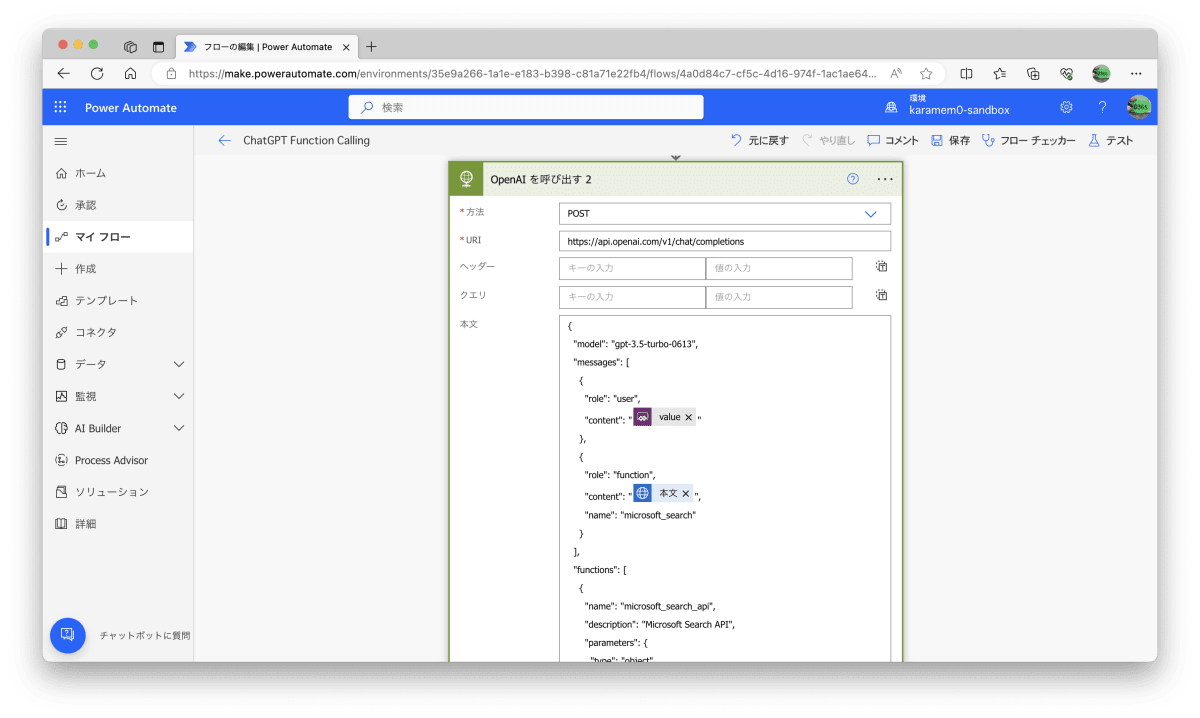Click the テスト button
Screen dimensions: 1200x718
(x=1111, y=141)
